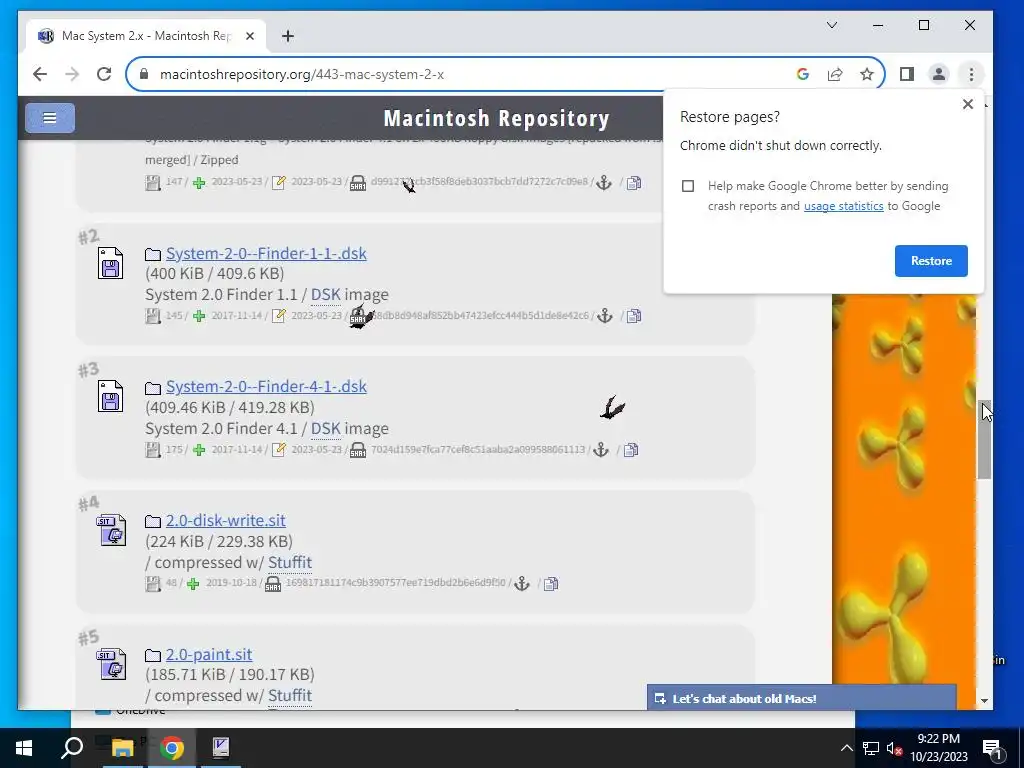Bookmark this page with star icon
Image resolution: width=1024 pixels, height=768 pixels.
tap(867, 74)
